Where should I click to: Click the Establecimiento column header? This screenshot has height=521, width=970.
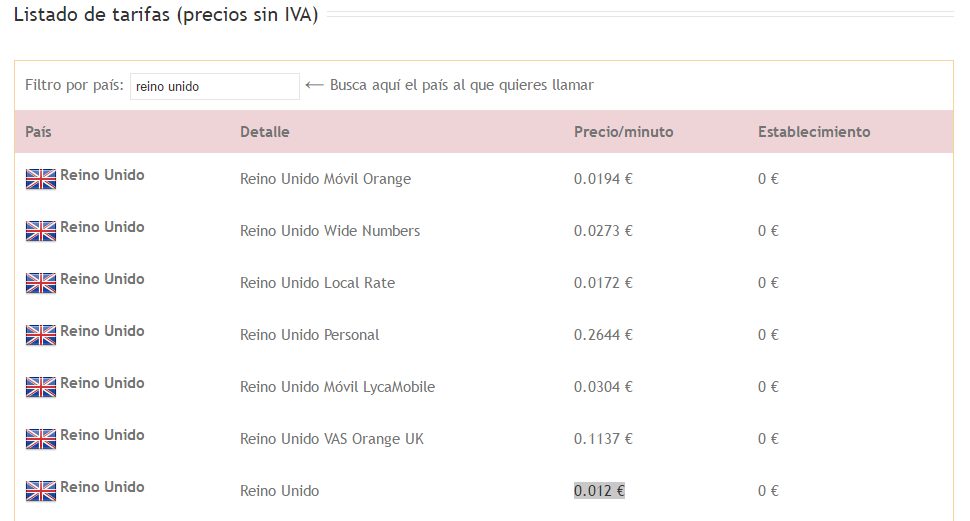pos(814,132)
